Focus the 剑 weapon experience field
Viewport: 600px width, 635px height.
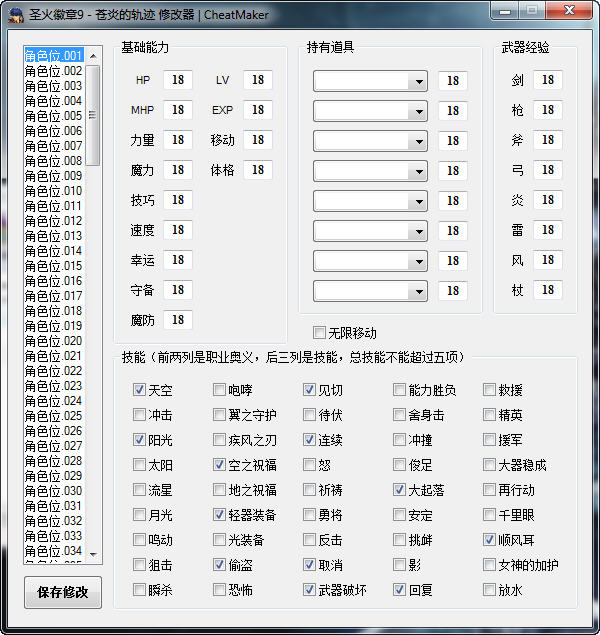pos(547,80)
